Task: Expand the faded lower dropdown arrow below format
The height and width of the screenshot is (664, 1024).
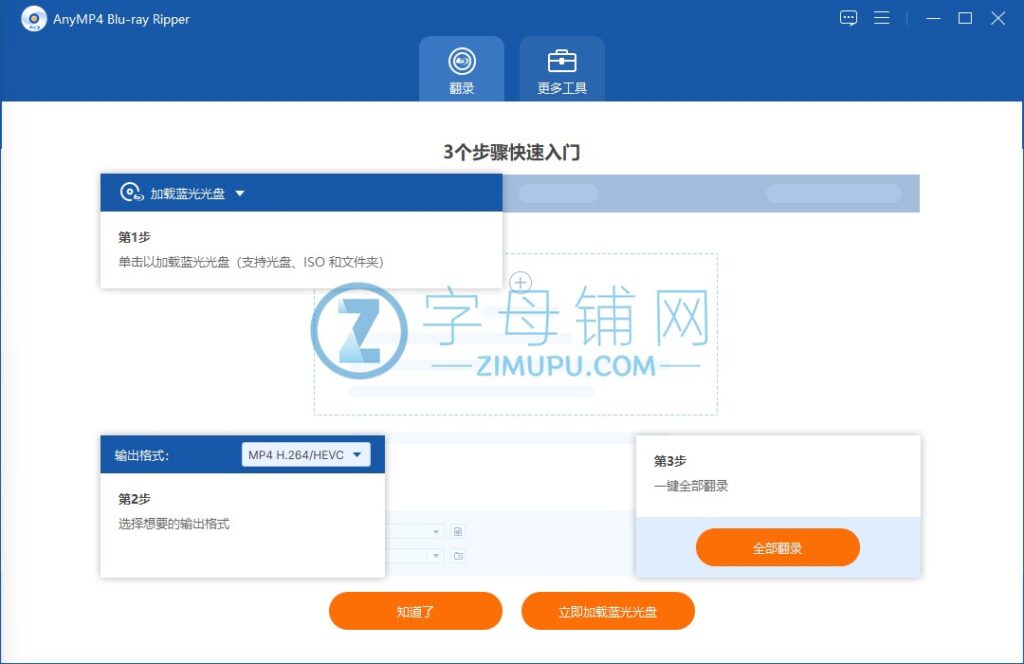Action: pyautogui.click(x=436, y=556)
